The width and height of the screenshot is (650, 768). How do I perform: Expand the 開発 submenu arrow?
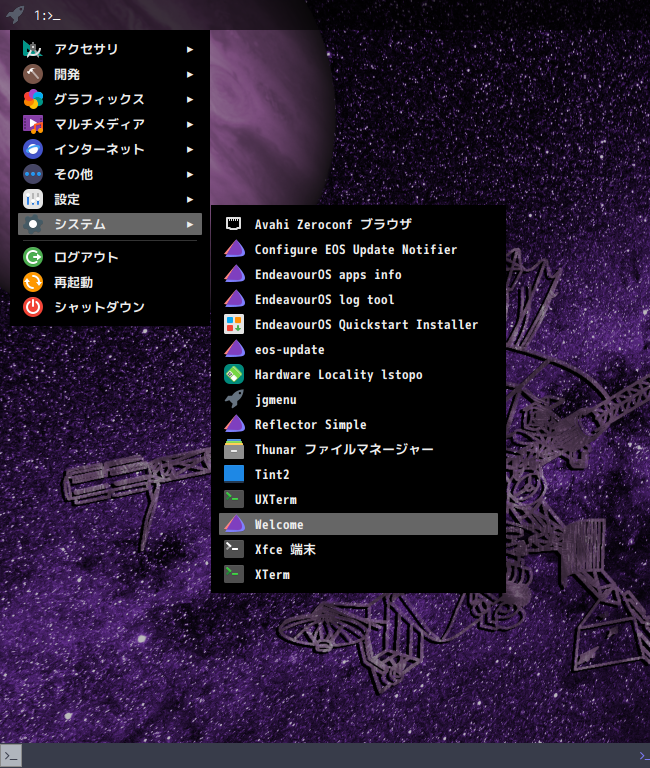pyautogui.click(x=190, y=74)
